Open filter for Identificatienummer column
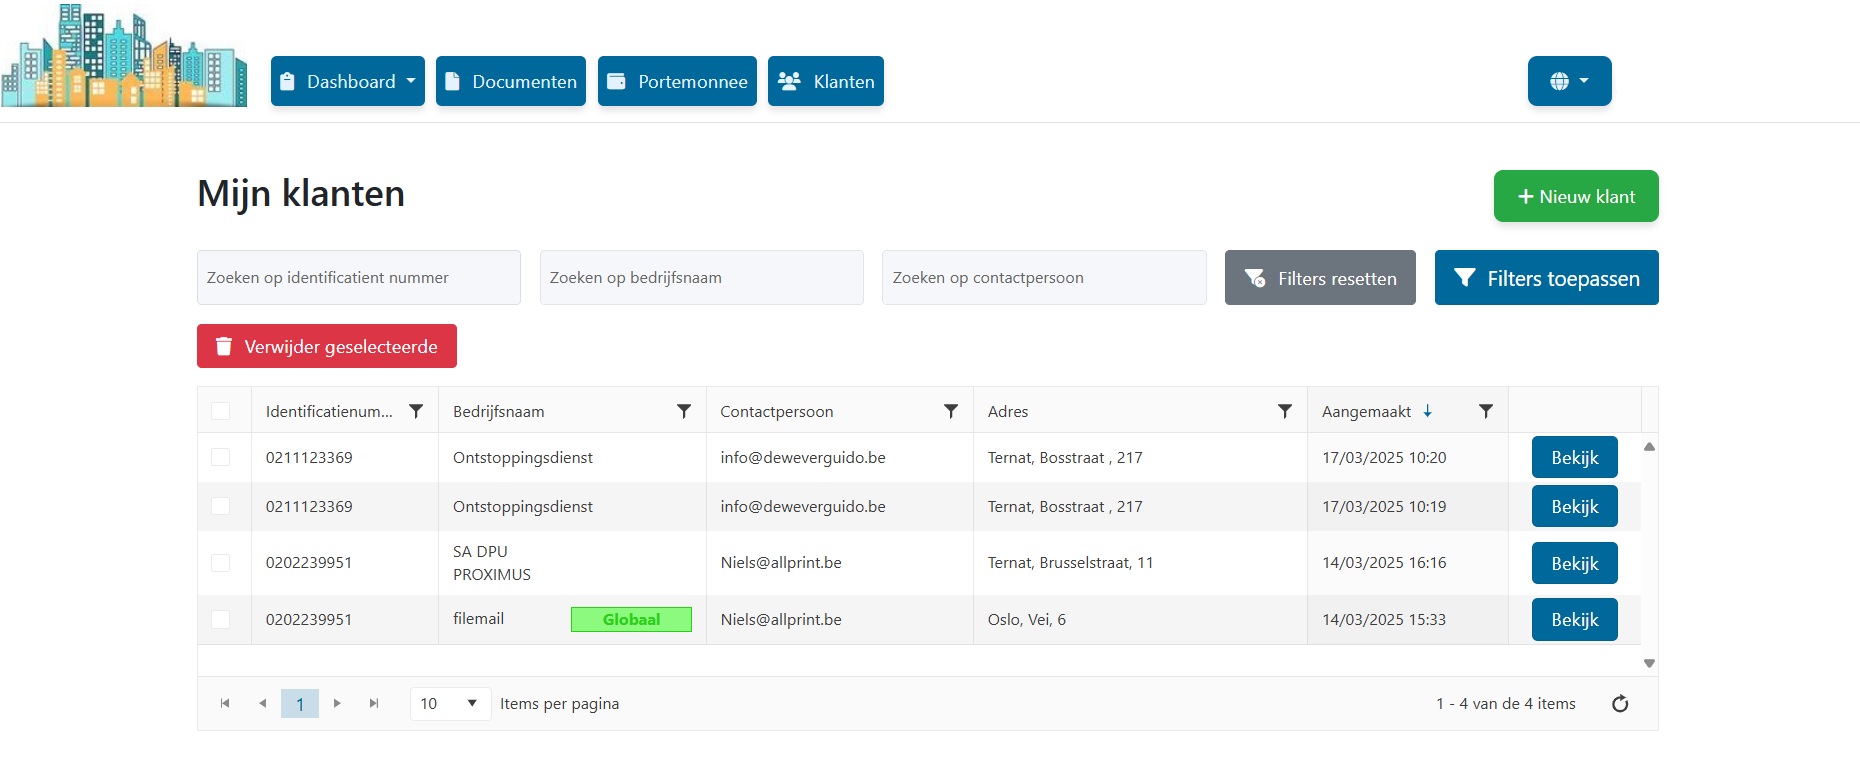 (416, 411)
